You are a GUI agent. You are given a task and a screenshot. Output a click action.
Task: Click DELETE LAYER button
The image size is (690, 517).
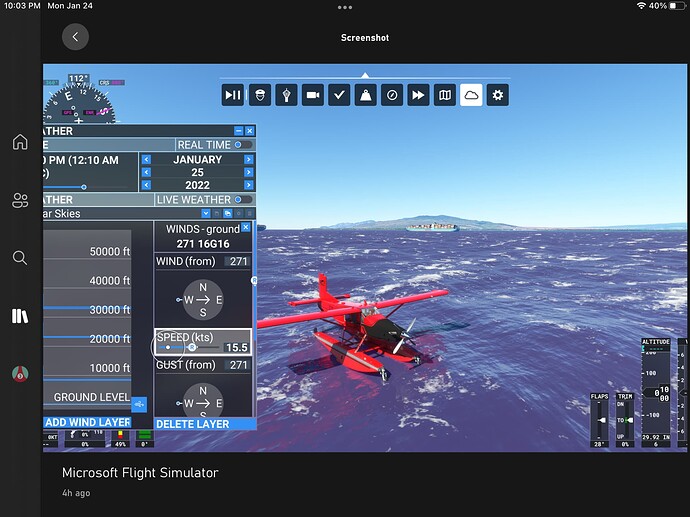click(x=205, y=424)
